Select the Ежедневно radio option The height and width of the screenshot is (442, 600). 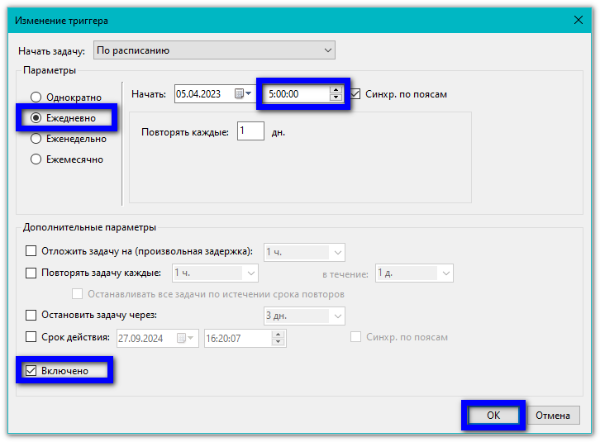[37, 118]
